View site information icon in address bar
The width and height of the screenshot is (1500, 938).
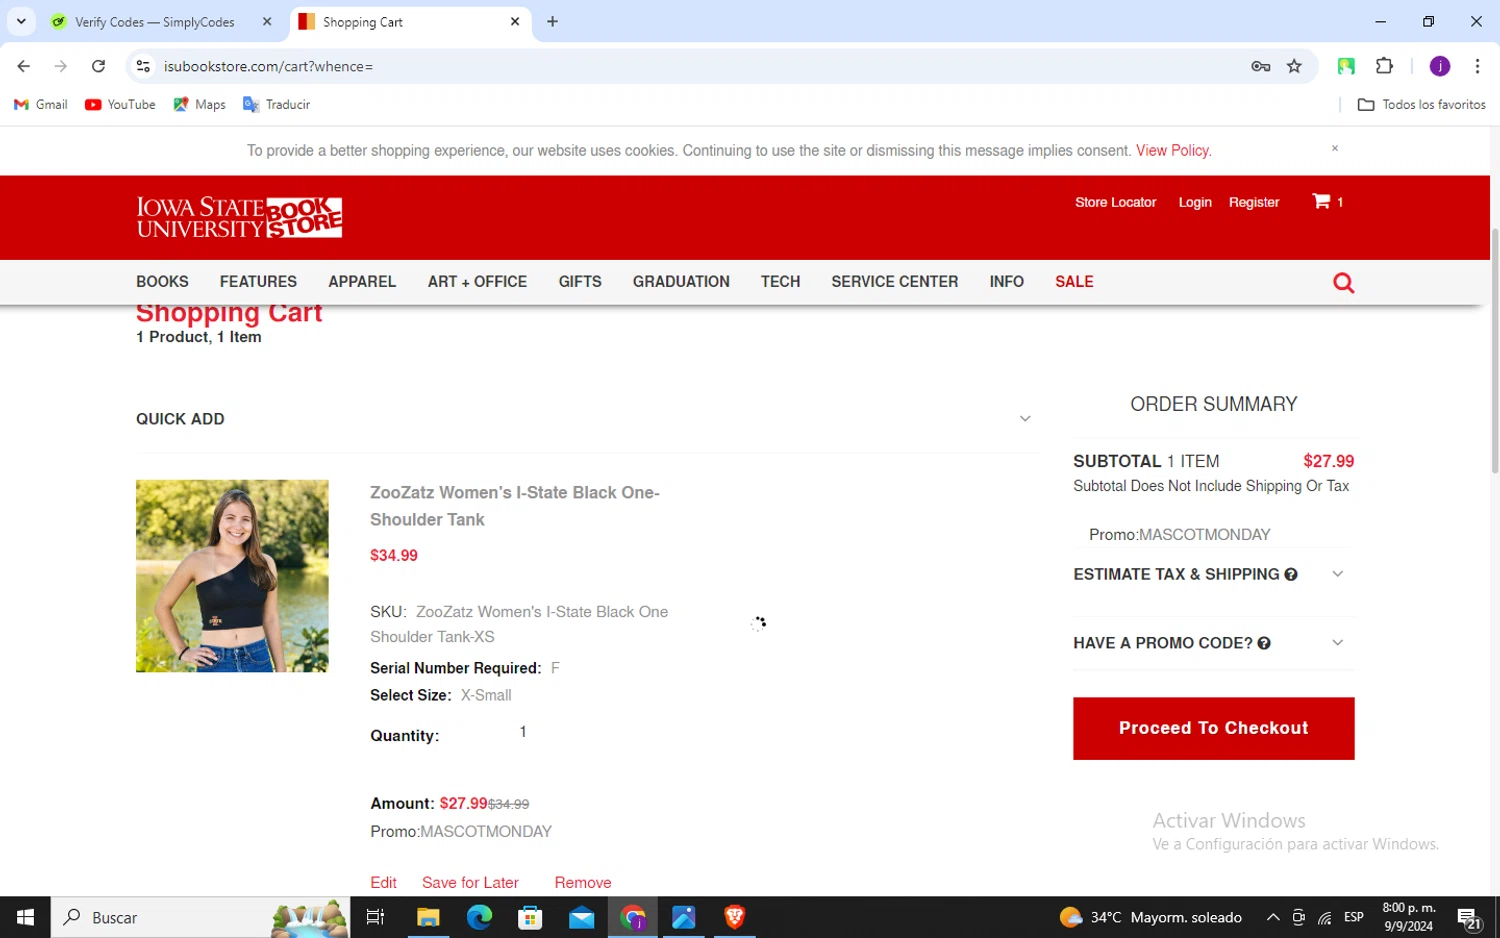(x=143, y=66)
